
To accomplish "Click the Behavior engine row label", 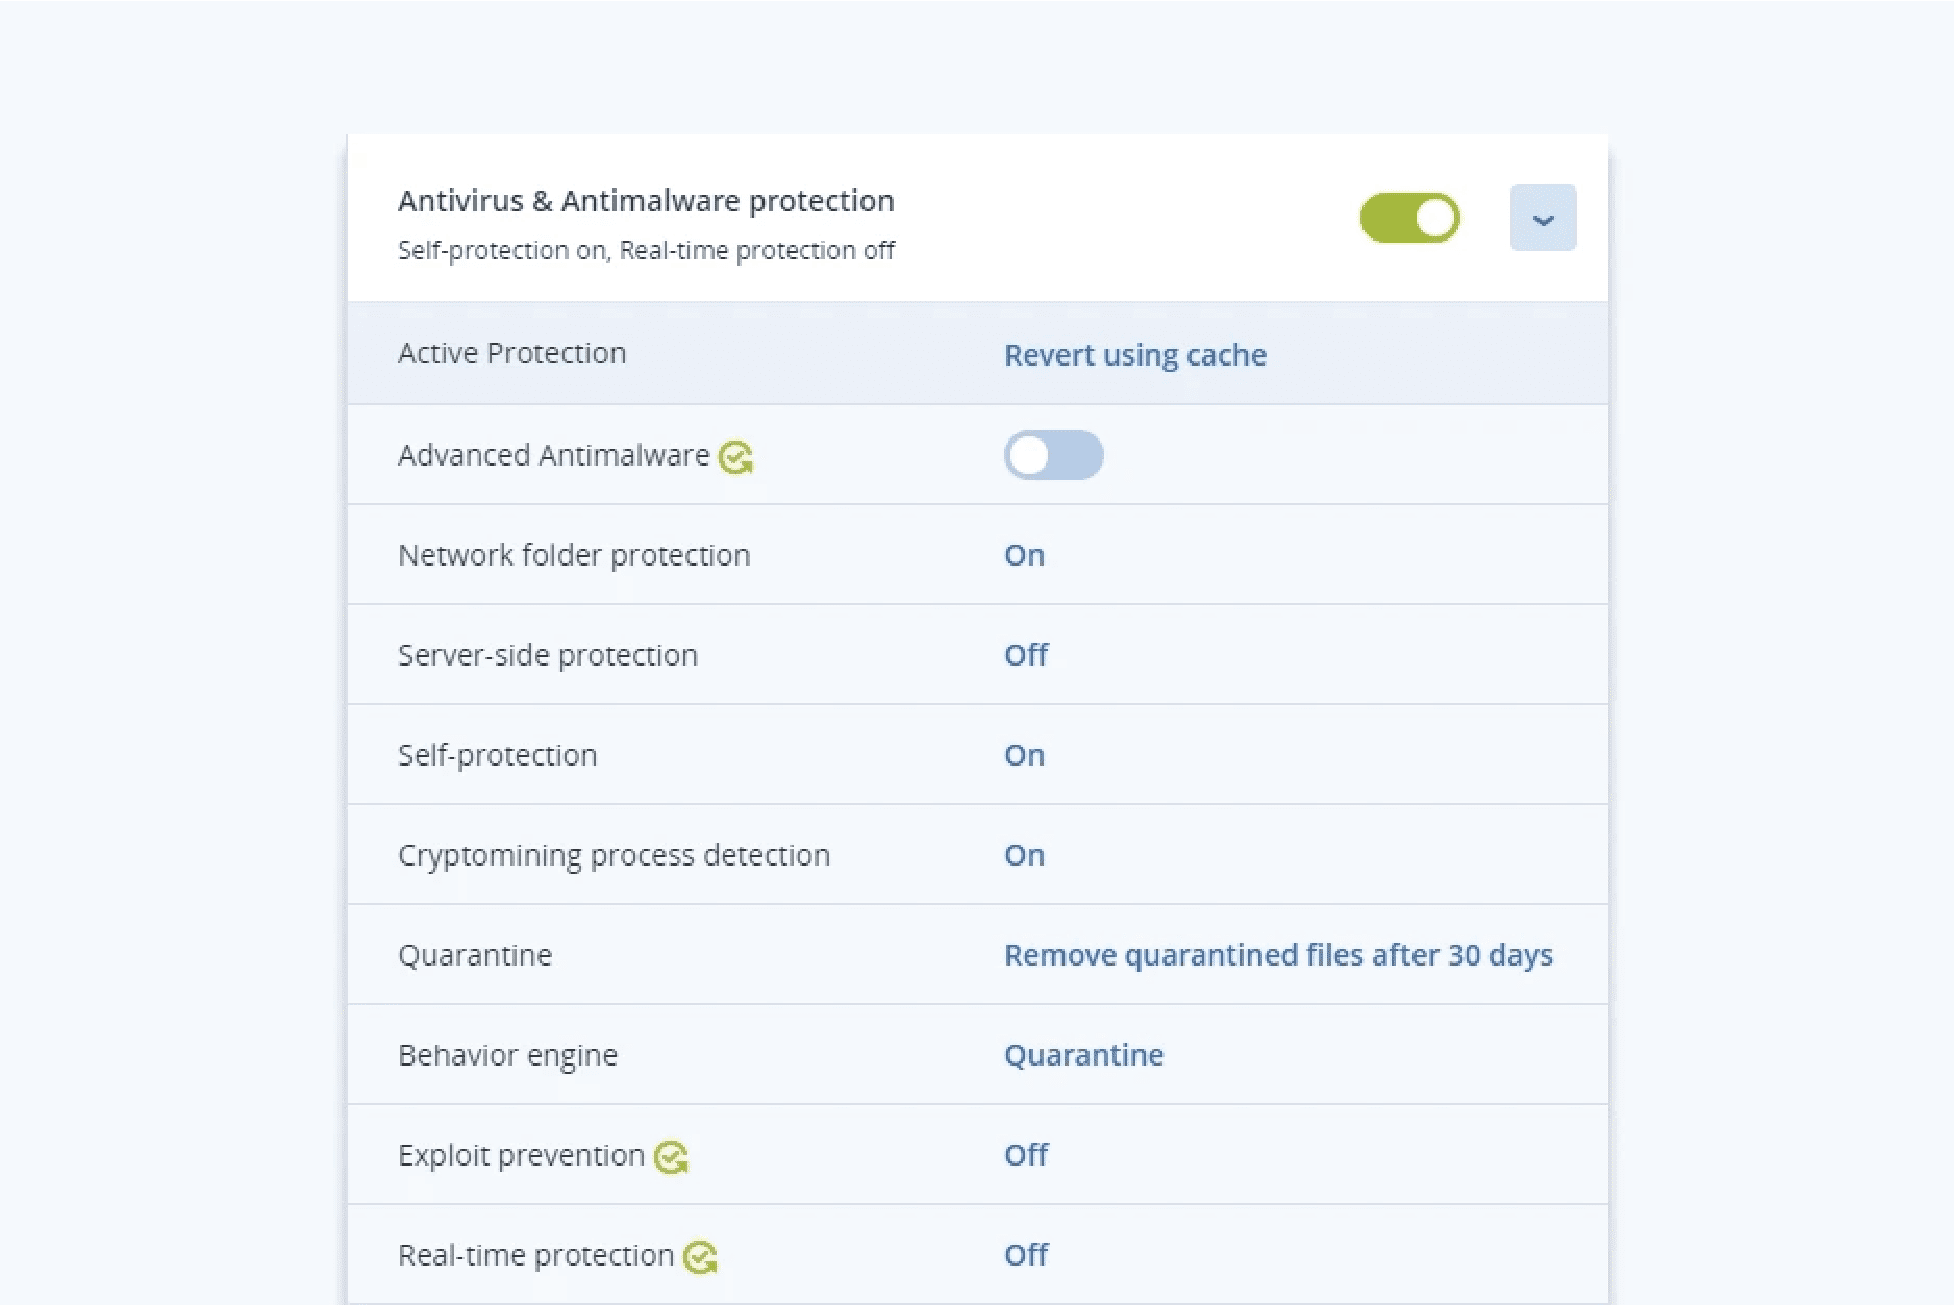I will click(508, 1056).
